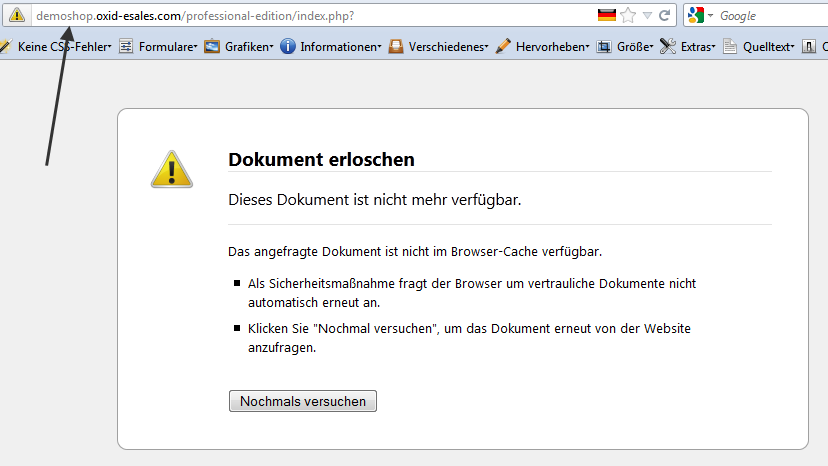
Task: Click the large yellow warning triangle icon
Action: point(171,170)
